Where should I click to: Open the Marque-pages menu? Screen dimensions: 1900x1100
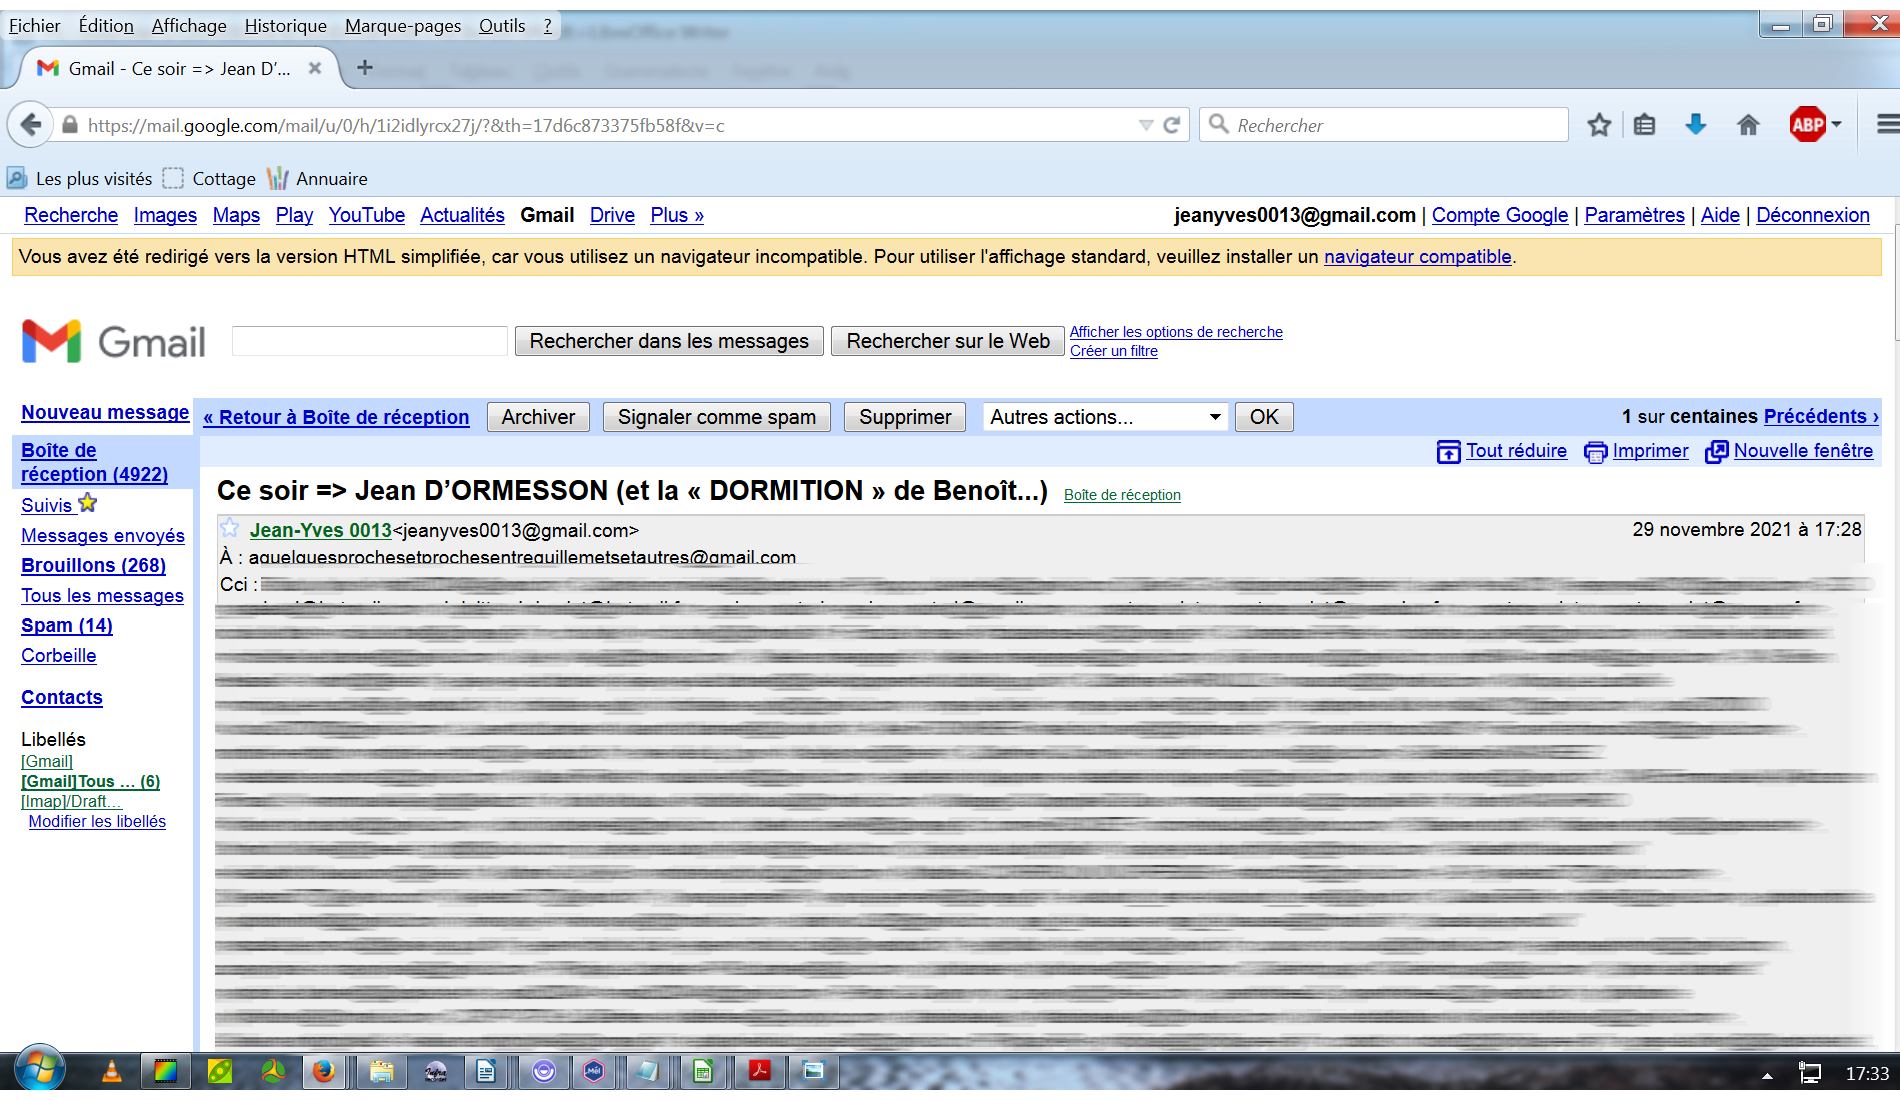click(403, 26)
